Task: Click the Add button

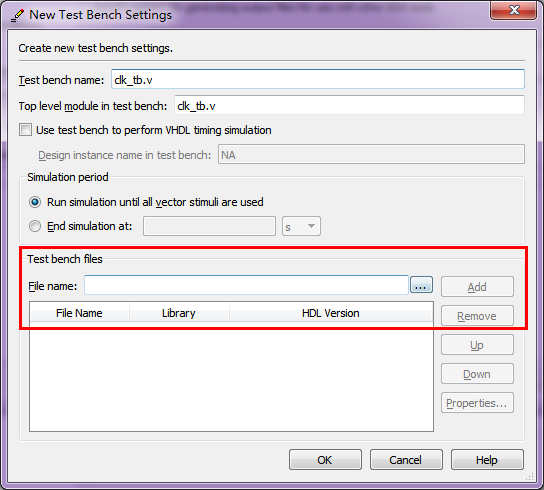Action: 477,287
